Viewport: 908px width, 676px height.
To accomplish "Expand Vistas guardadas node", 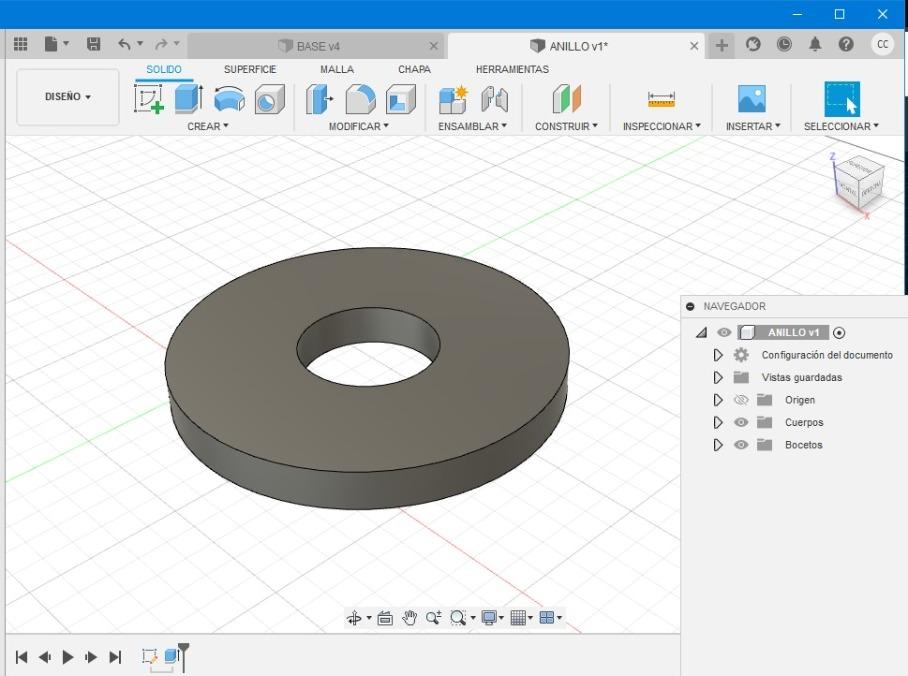I will [x=718, y=378].
